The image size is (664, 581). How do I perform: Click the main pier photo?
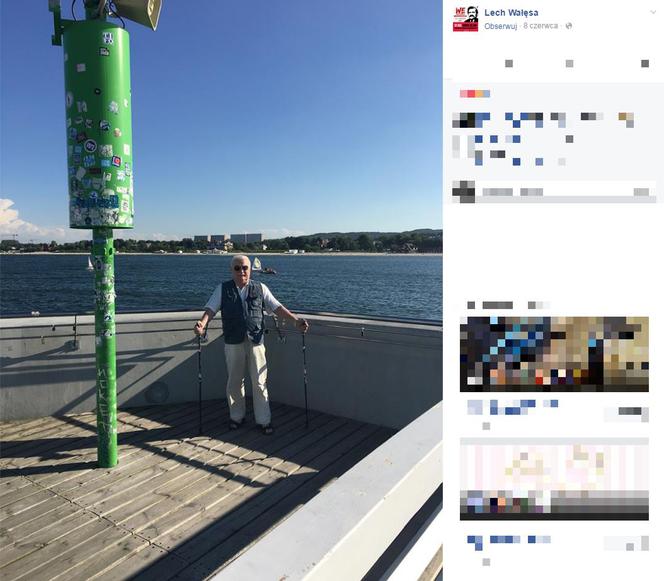coord(221,290)
